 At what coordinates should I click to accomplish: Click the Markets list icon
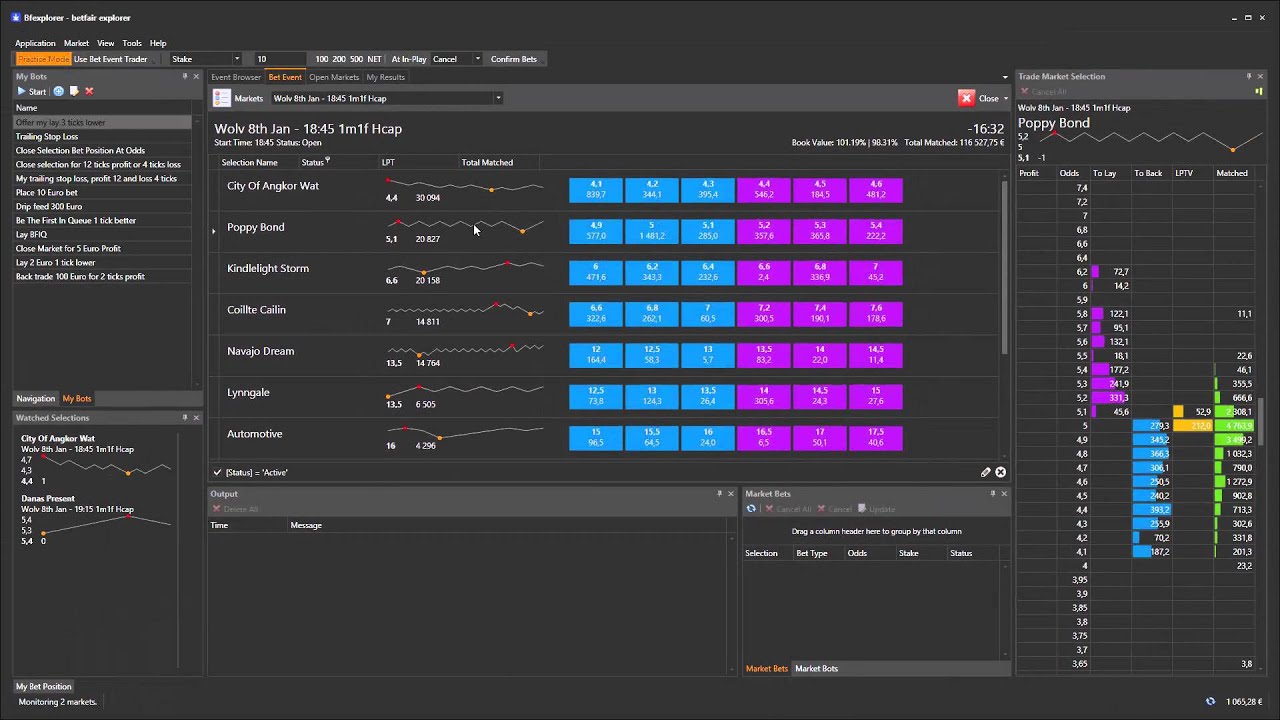(x=222, y=98)
